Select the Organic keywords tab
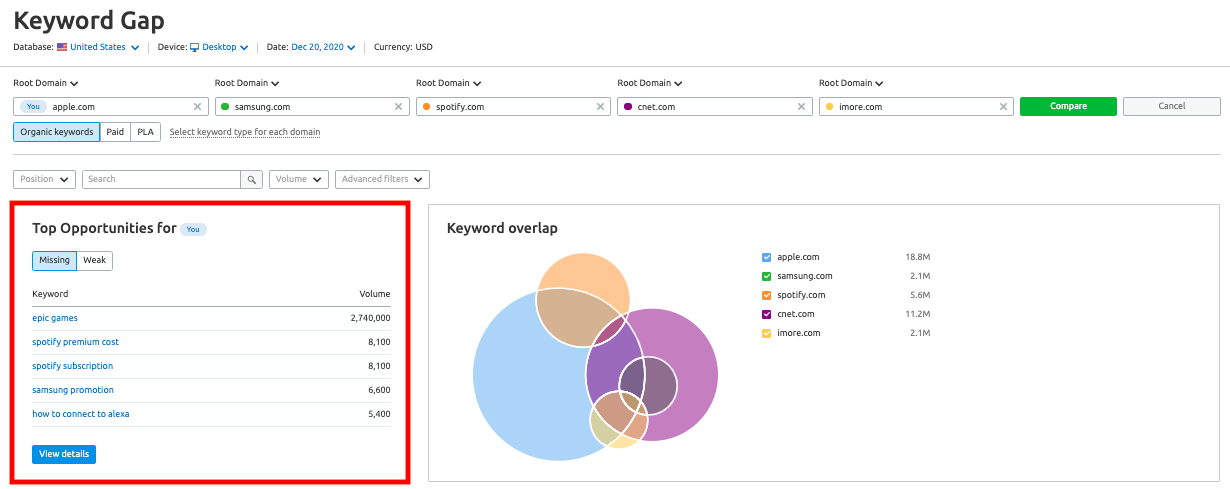 [56, 132]
